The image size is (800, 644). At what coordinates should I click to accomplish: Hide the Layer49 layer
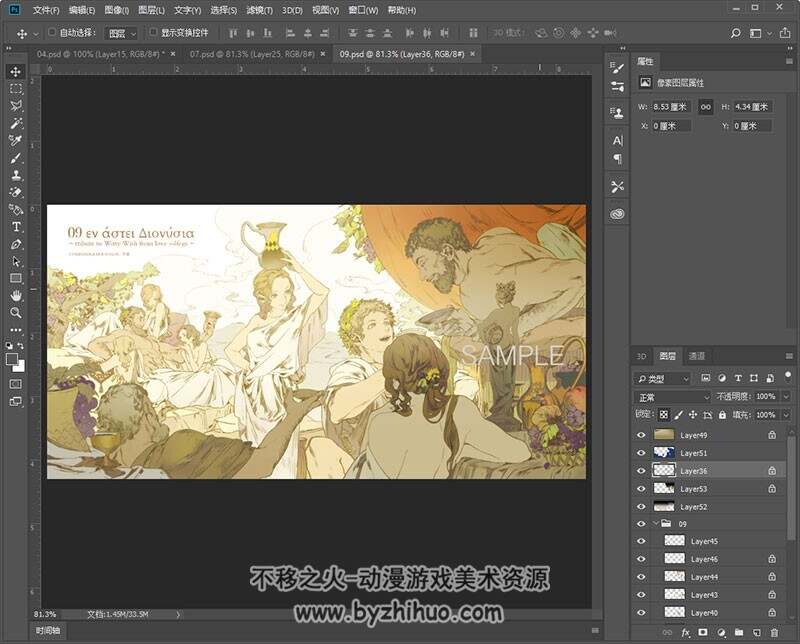coord(641,435)
